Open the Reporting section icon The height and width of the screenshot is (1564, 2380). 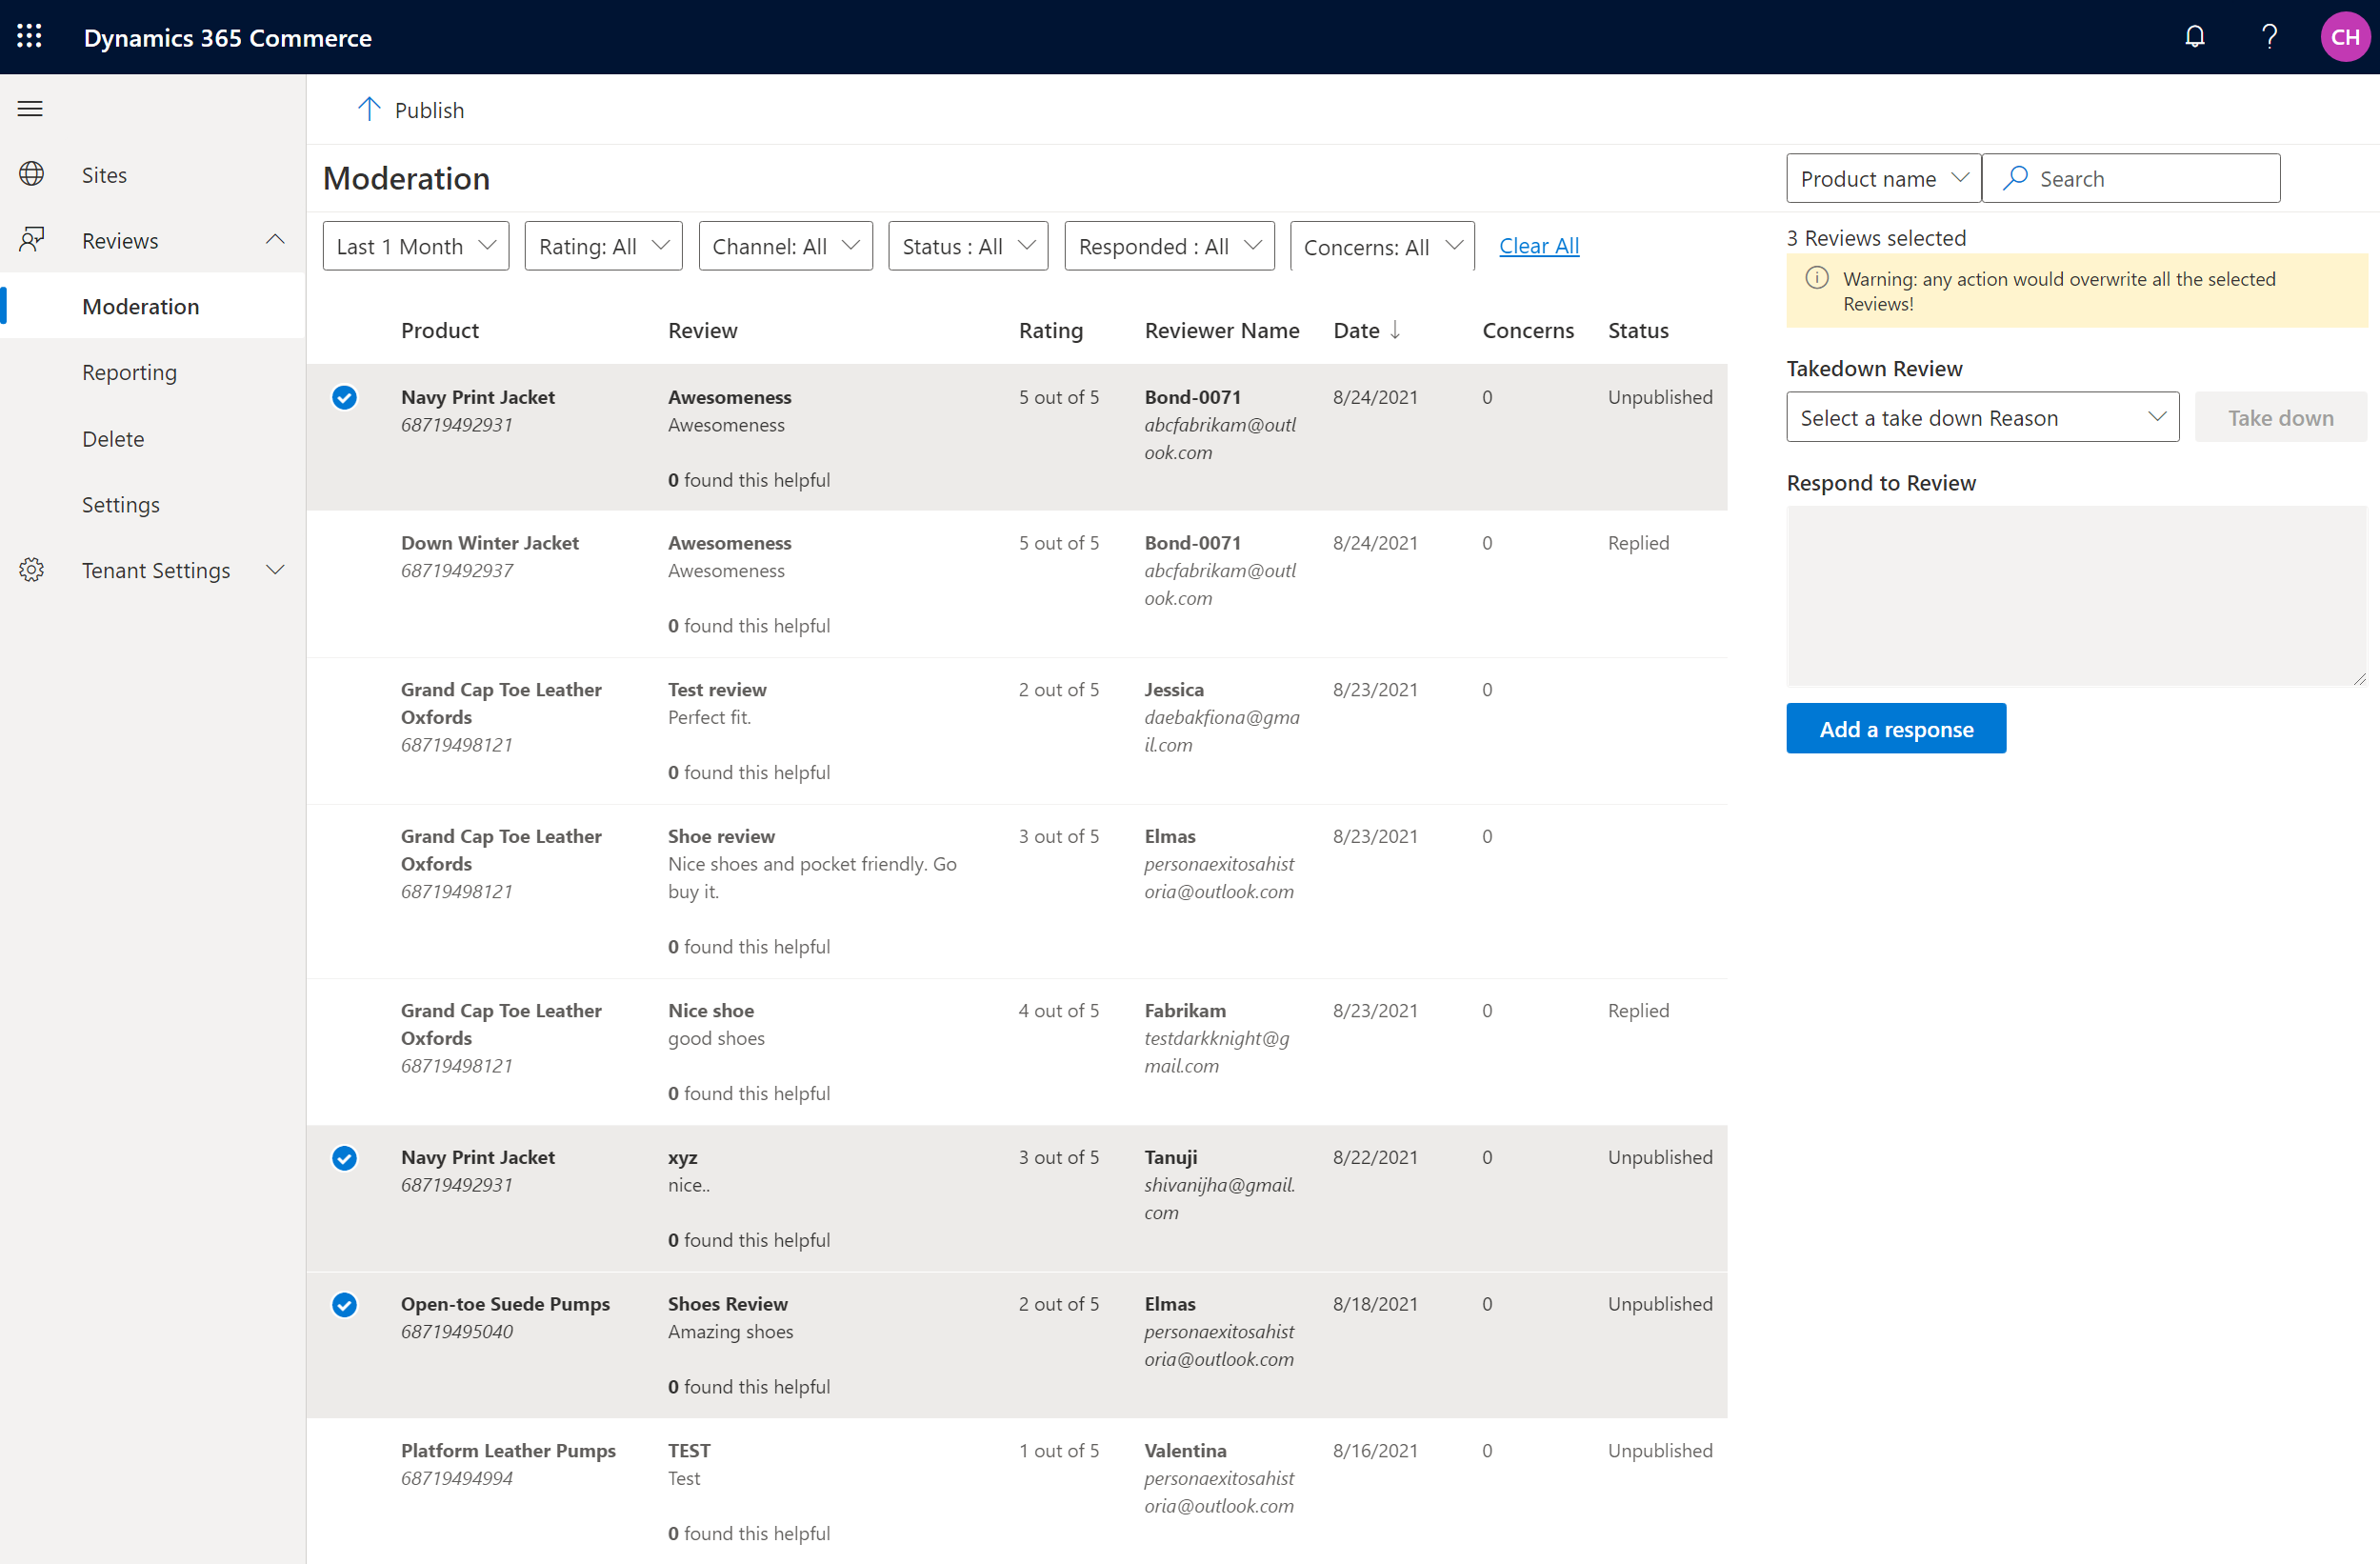(130, 371)
